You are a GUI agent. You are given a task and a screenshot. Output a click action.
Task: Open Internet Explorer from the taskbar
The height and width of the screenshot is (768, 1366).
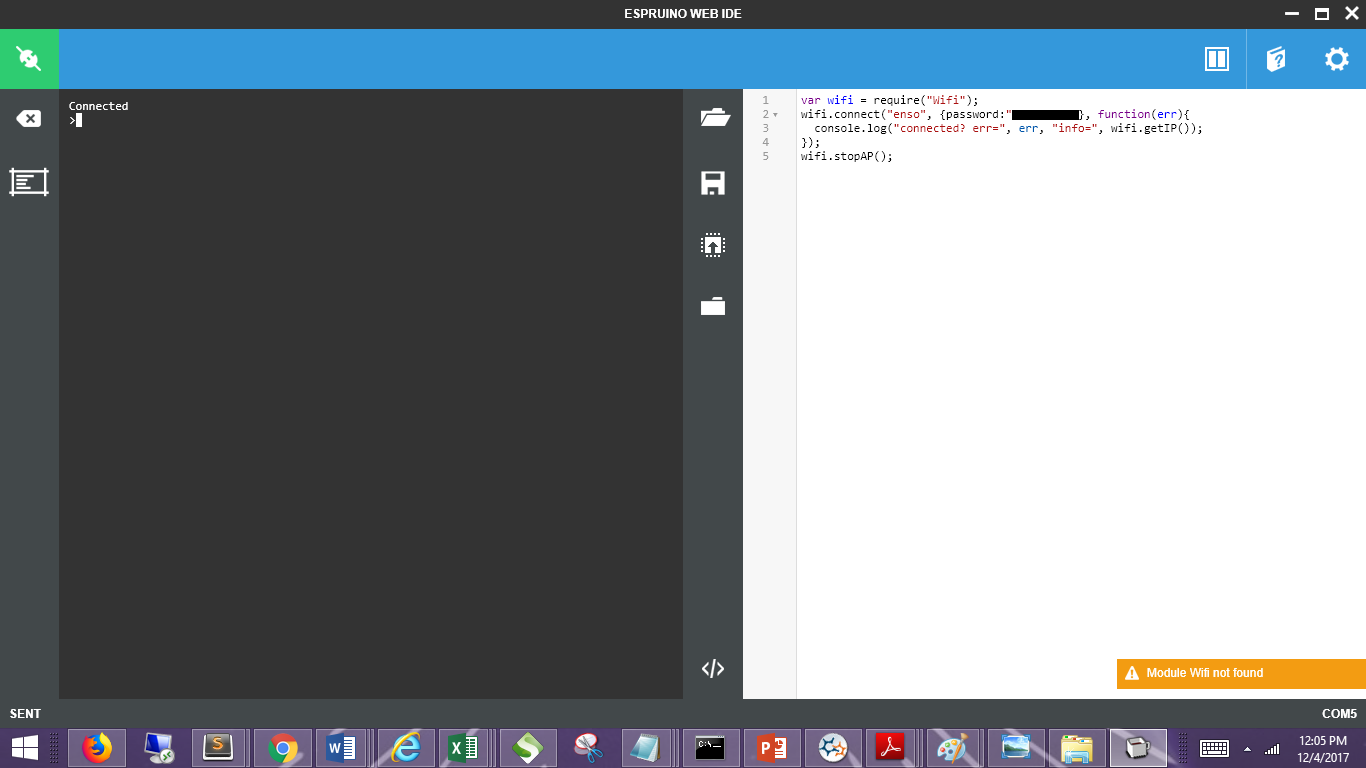[405, 748]
